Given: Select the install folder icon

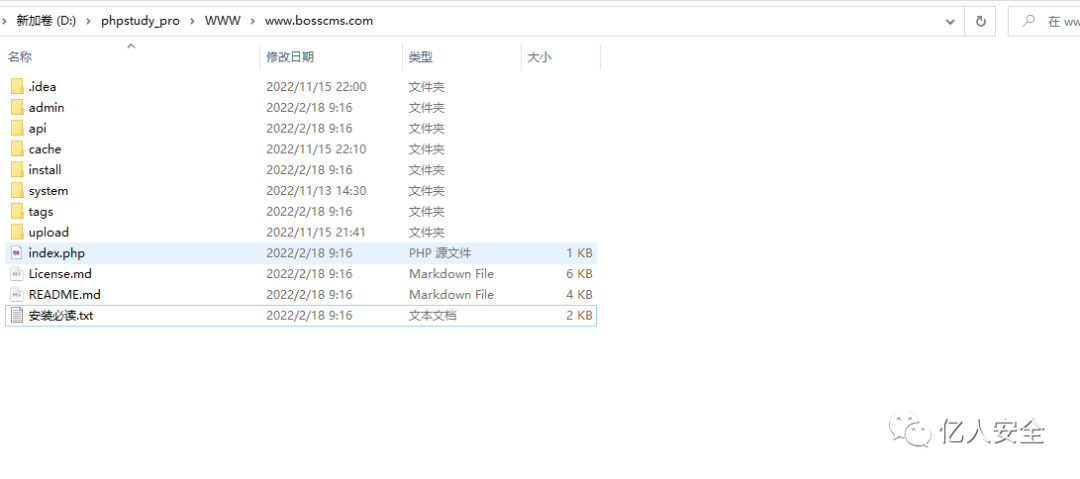Looking at the screenshot, I should pos(17,170).
